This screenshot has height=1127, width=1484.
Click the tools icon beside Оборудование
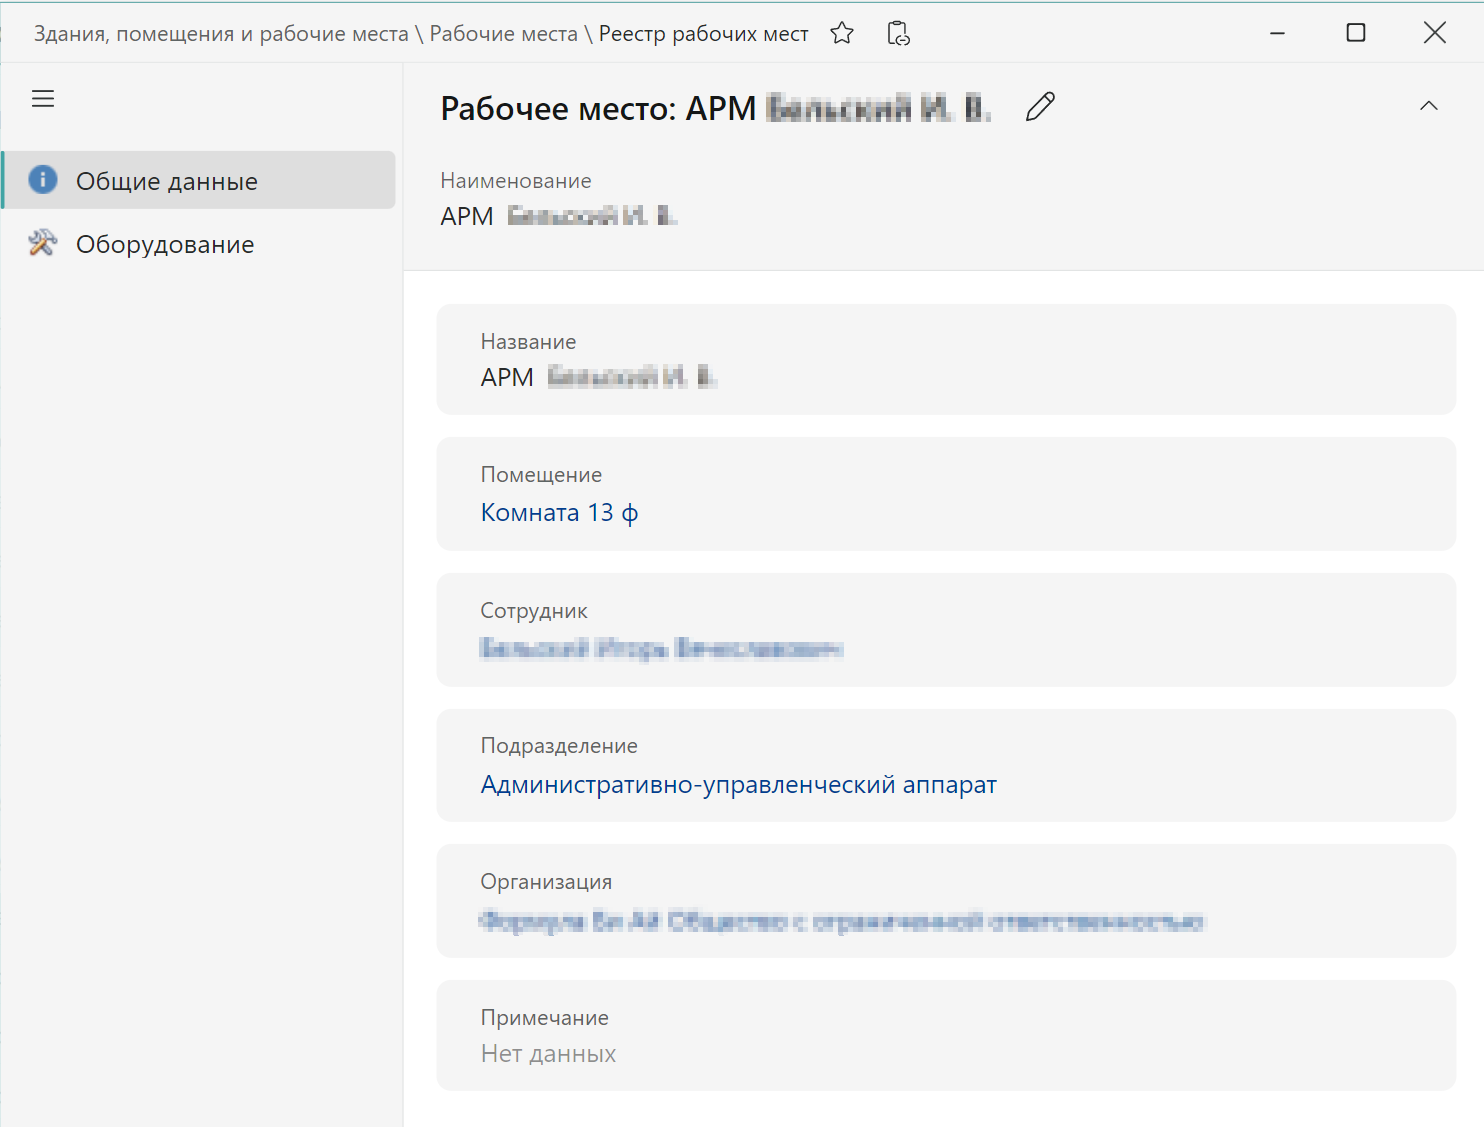pyautogui.click(x=43, y=243)
